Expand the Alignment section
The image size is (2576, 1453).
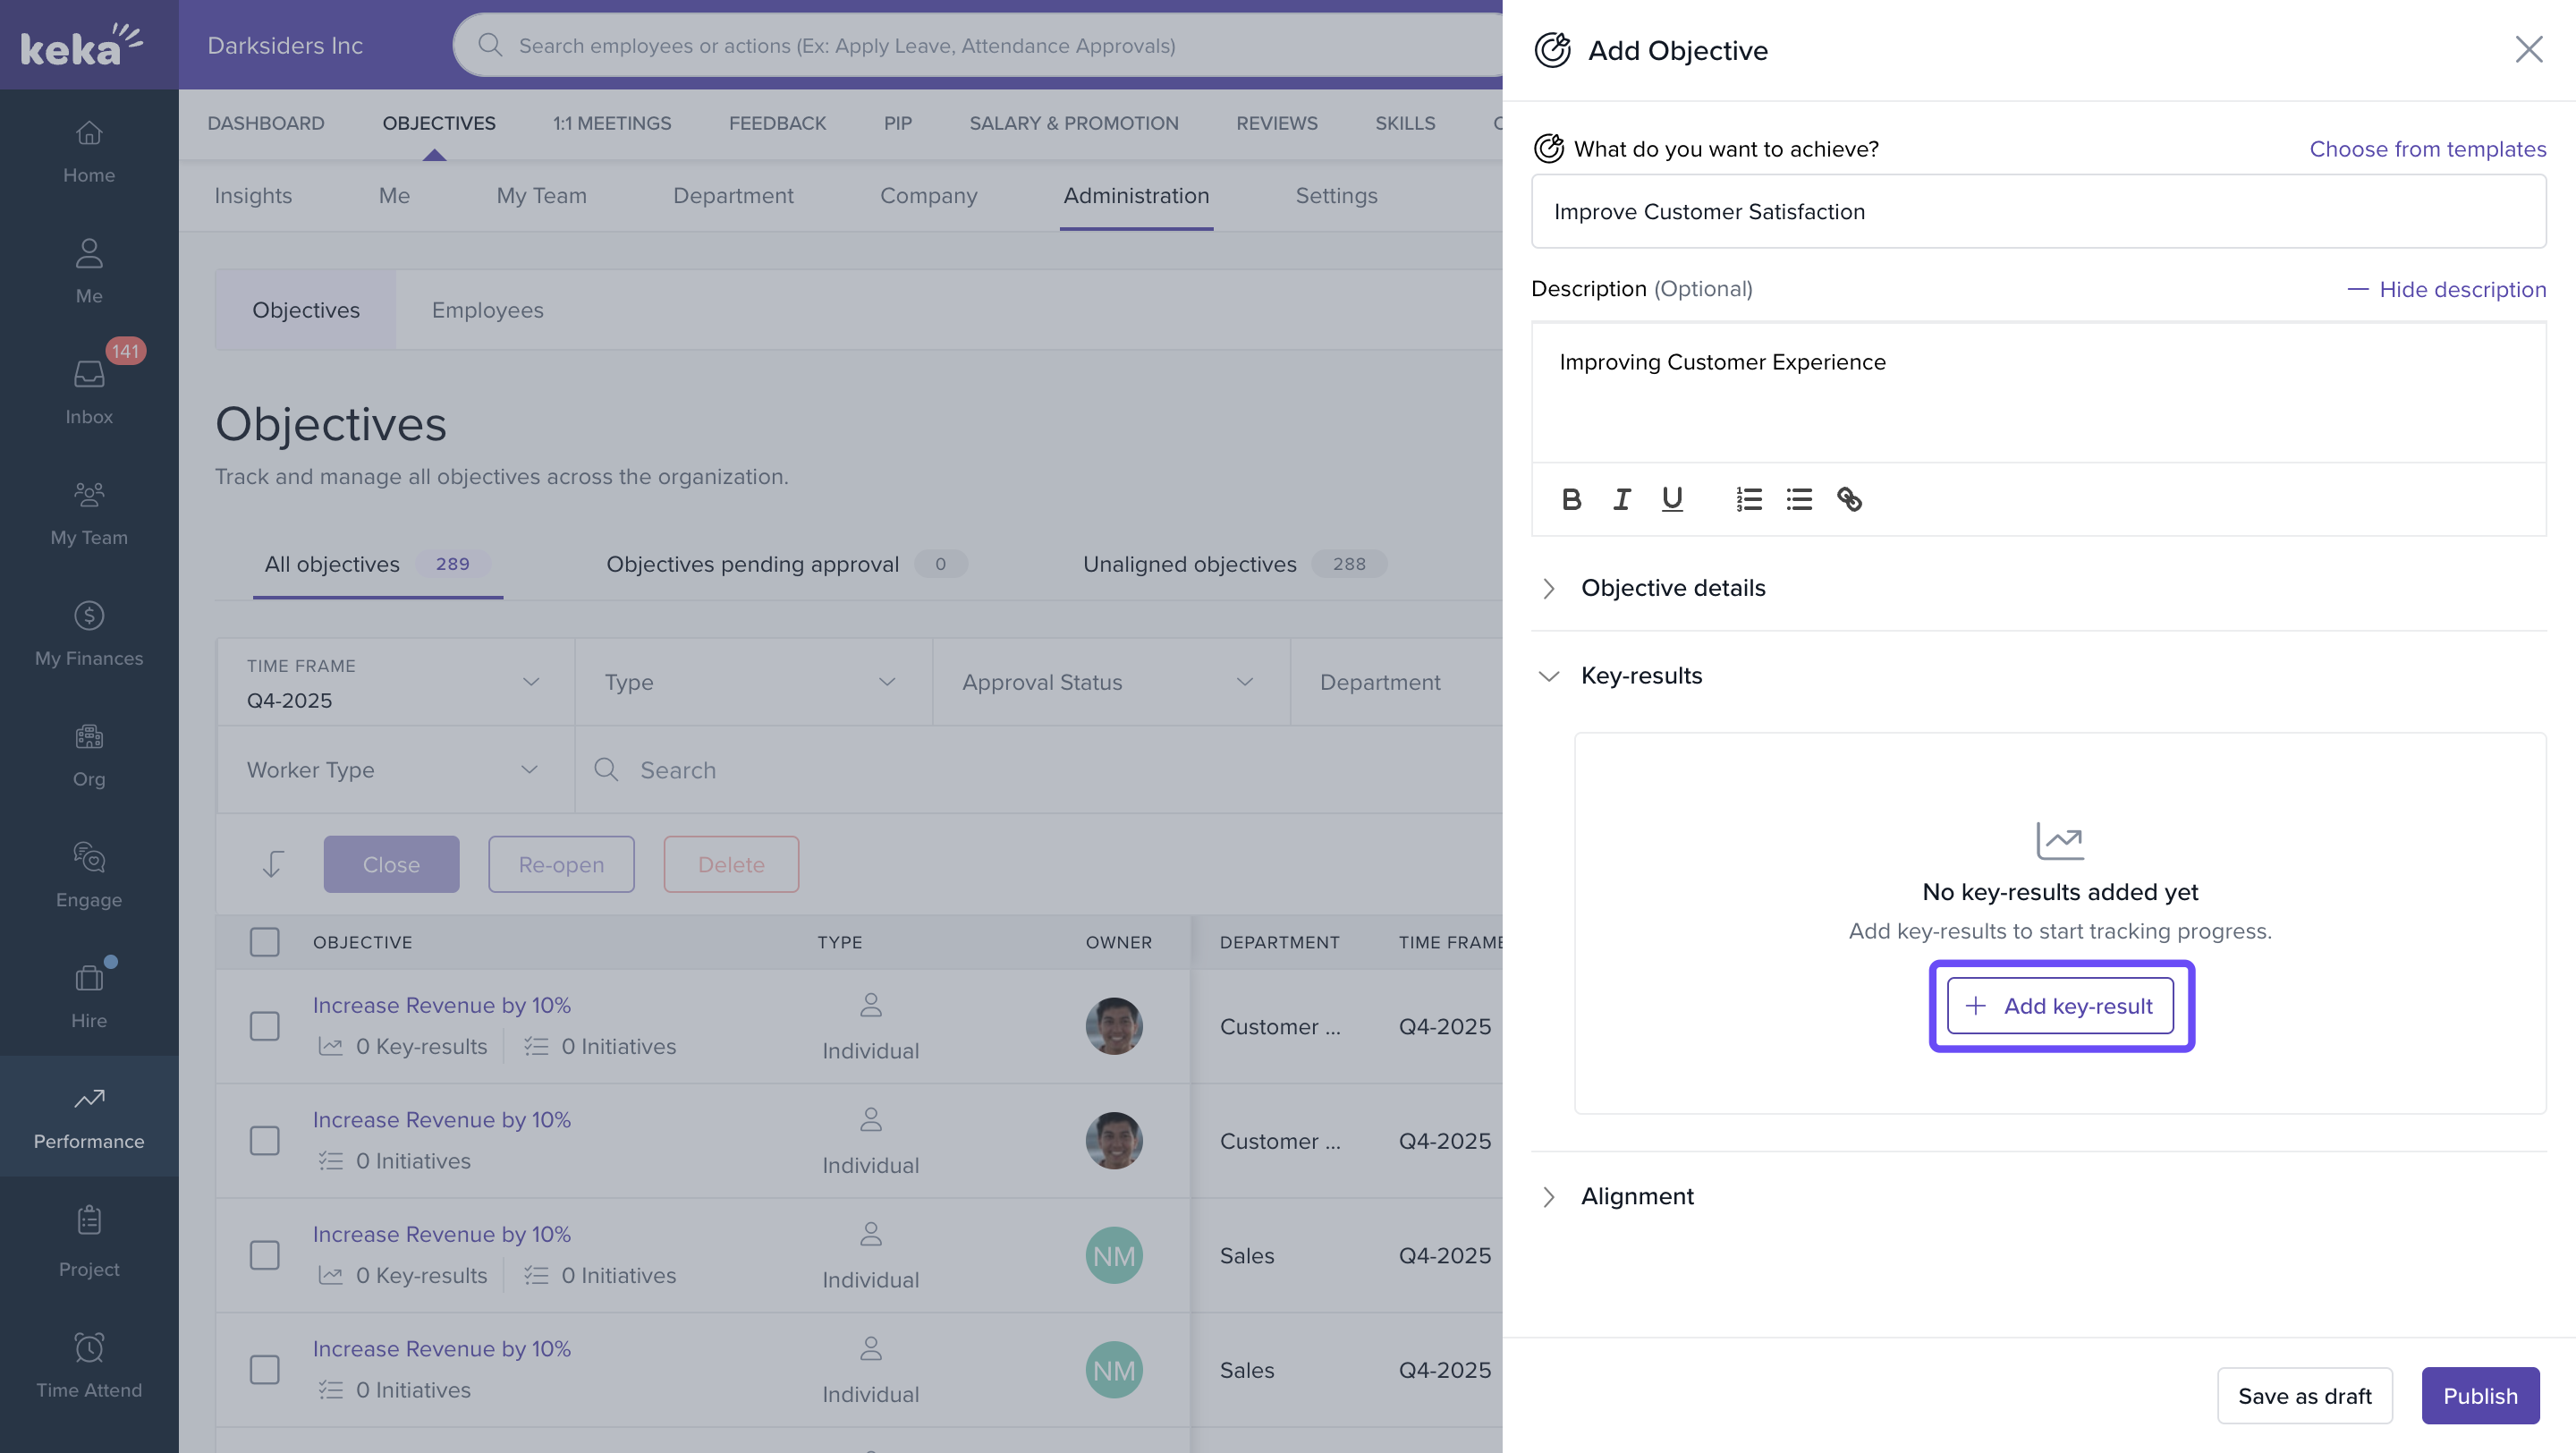[1636, 1196]
